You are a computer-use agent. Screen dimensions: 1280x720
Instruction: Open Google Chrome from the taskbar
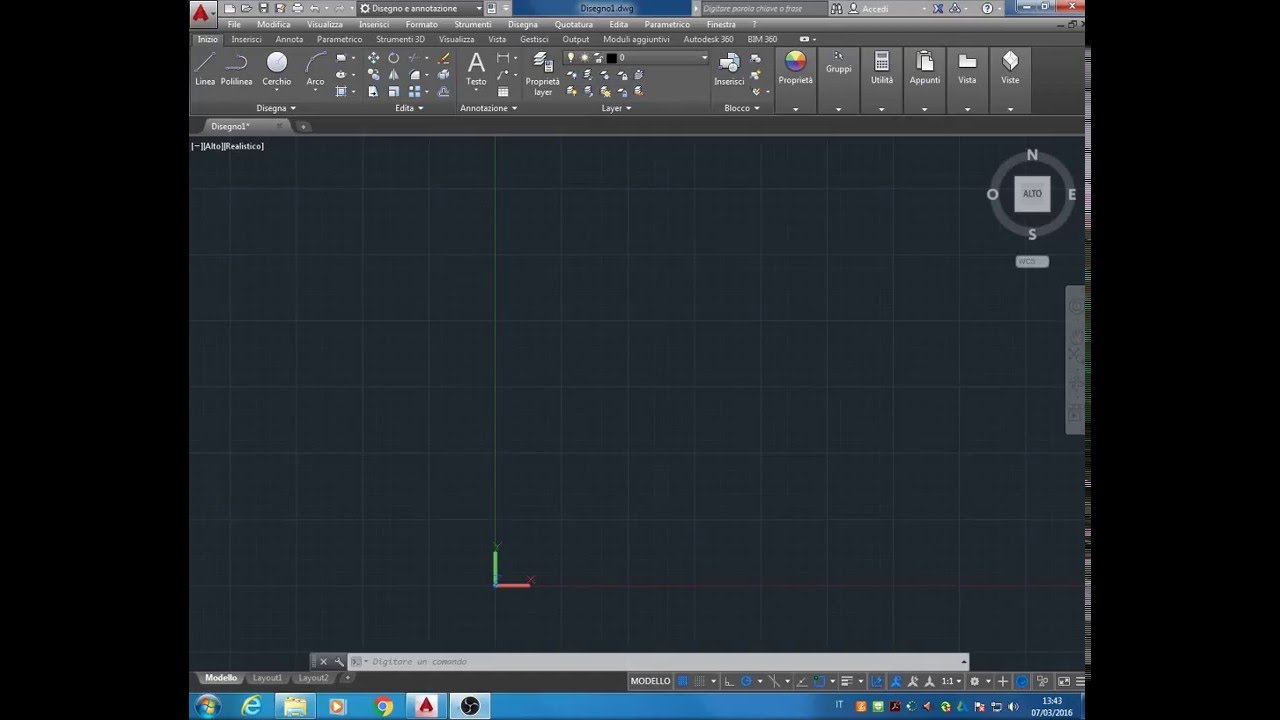pos(383,706)
